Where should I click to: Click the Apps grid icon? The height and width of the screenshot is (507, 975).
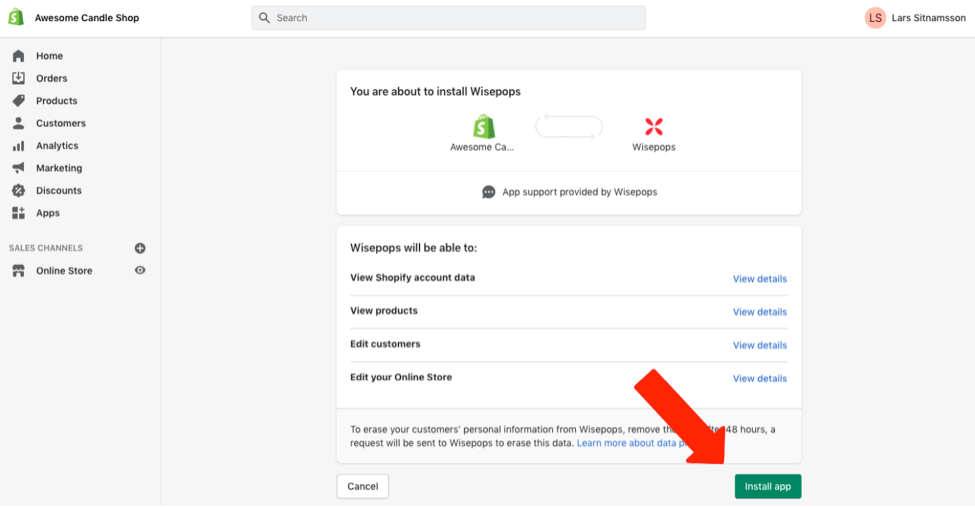19,213
